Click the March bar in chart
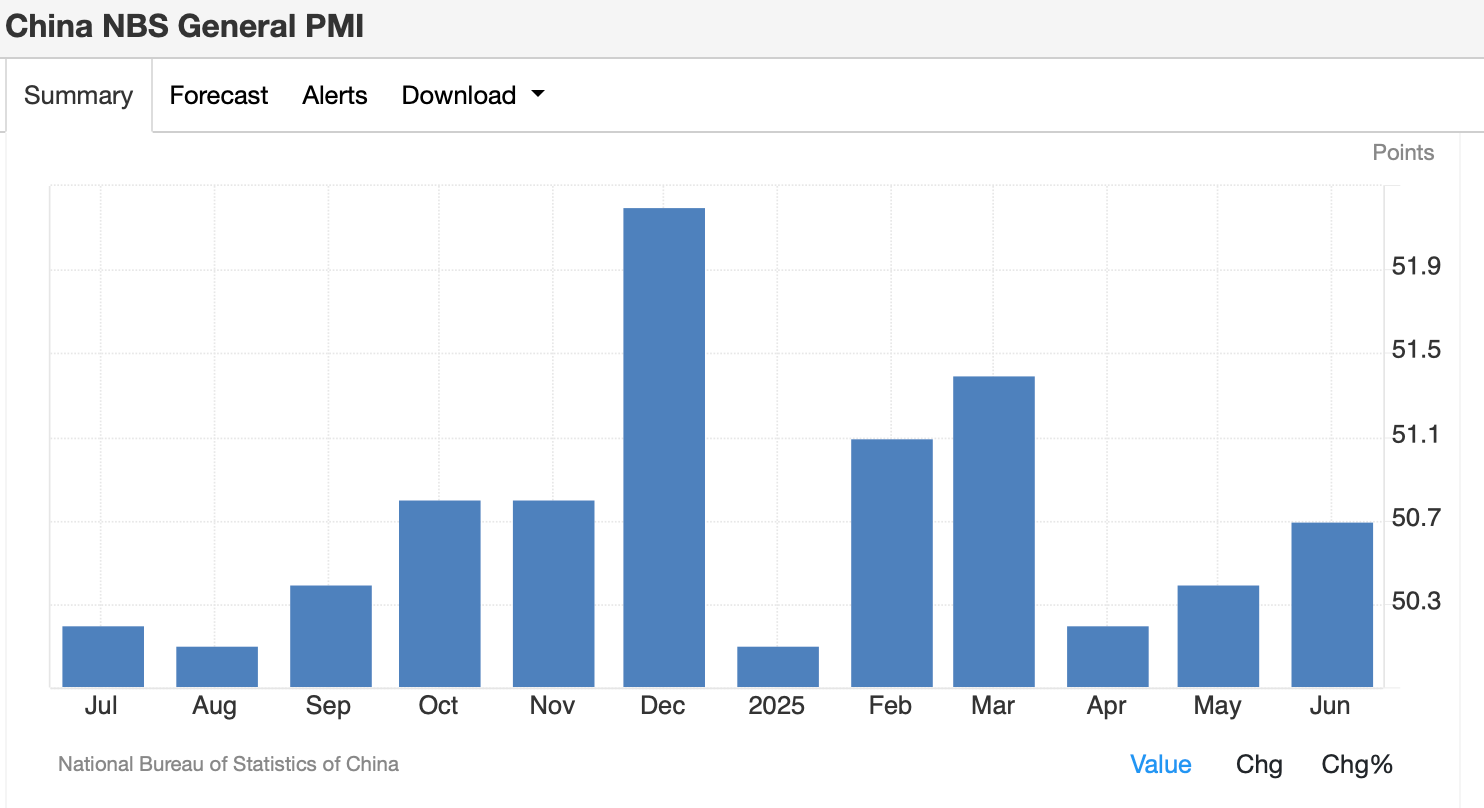The image size is (1484, 808). pyautogui.click(x=994, y=531)
